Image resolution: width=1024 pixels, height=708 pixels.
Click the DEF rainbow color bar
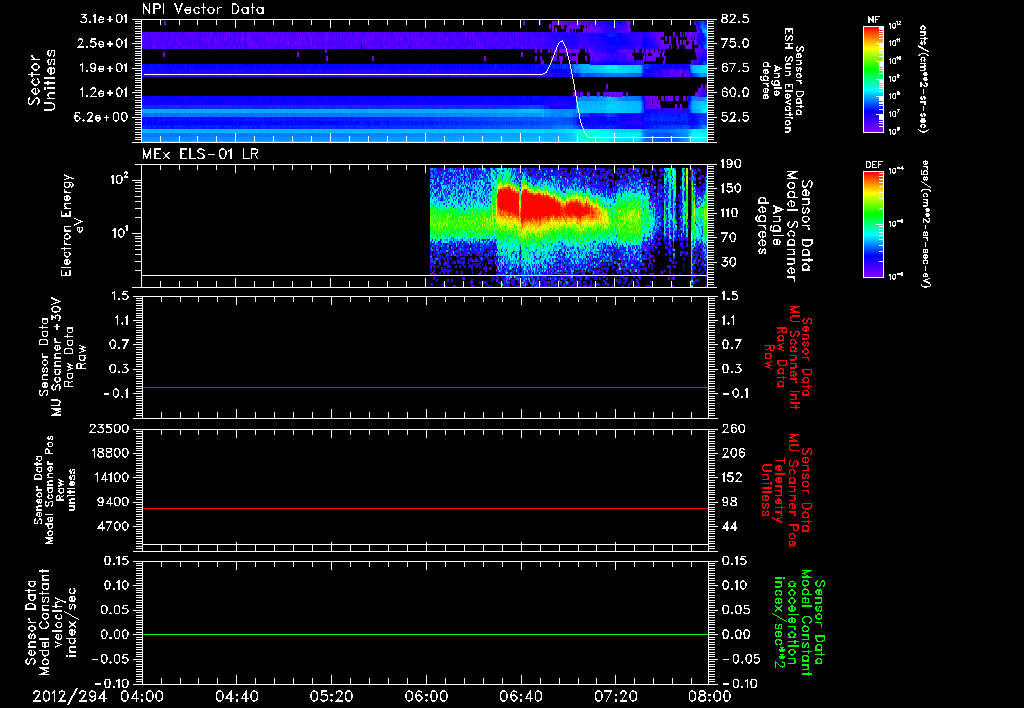(x=873, y=224)
